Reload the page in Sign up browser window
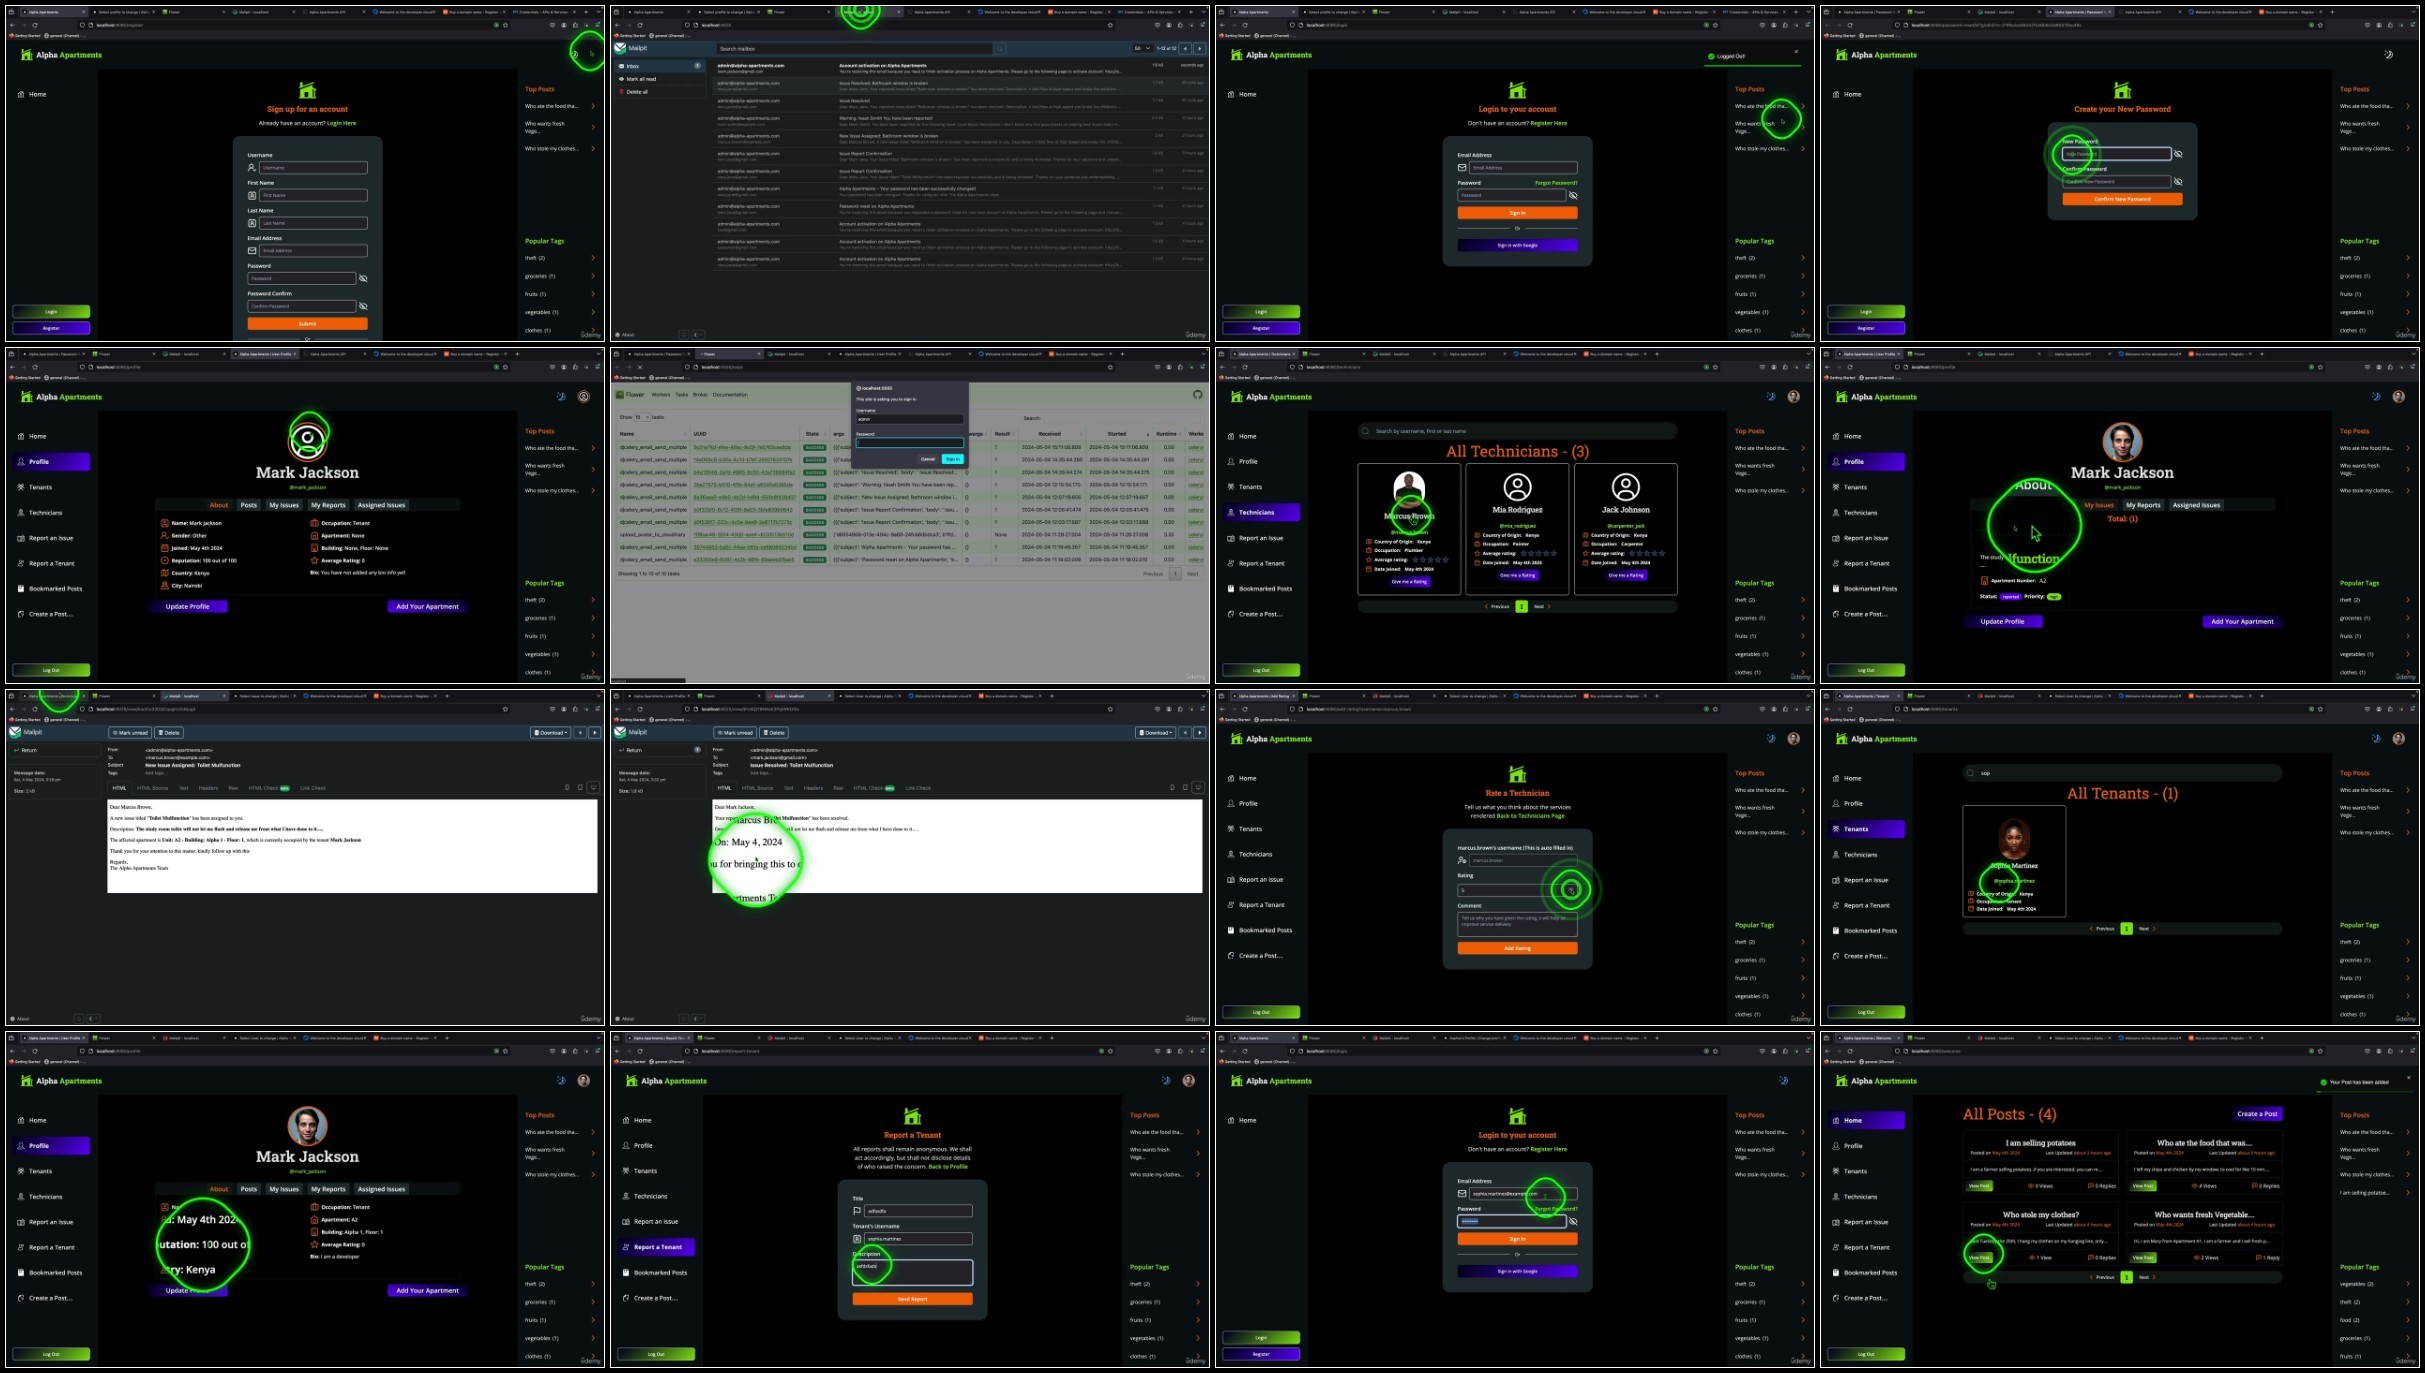The image size is (2425, 1373). [35, 25]
